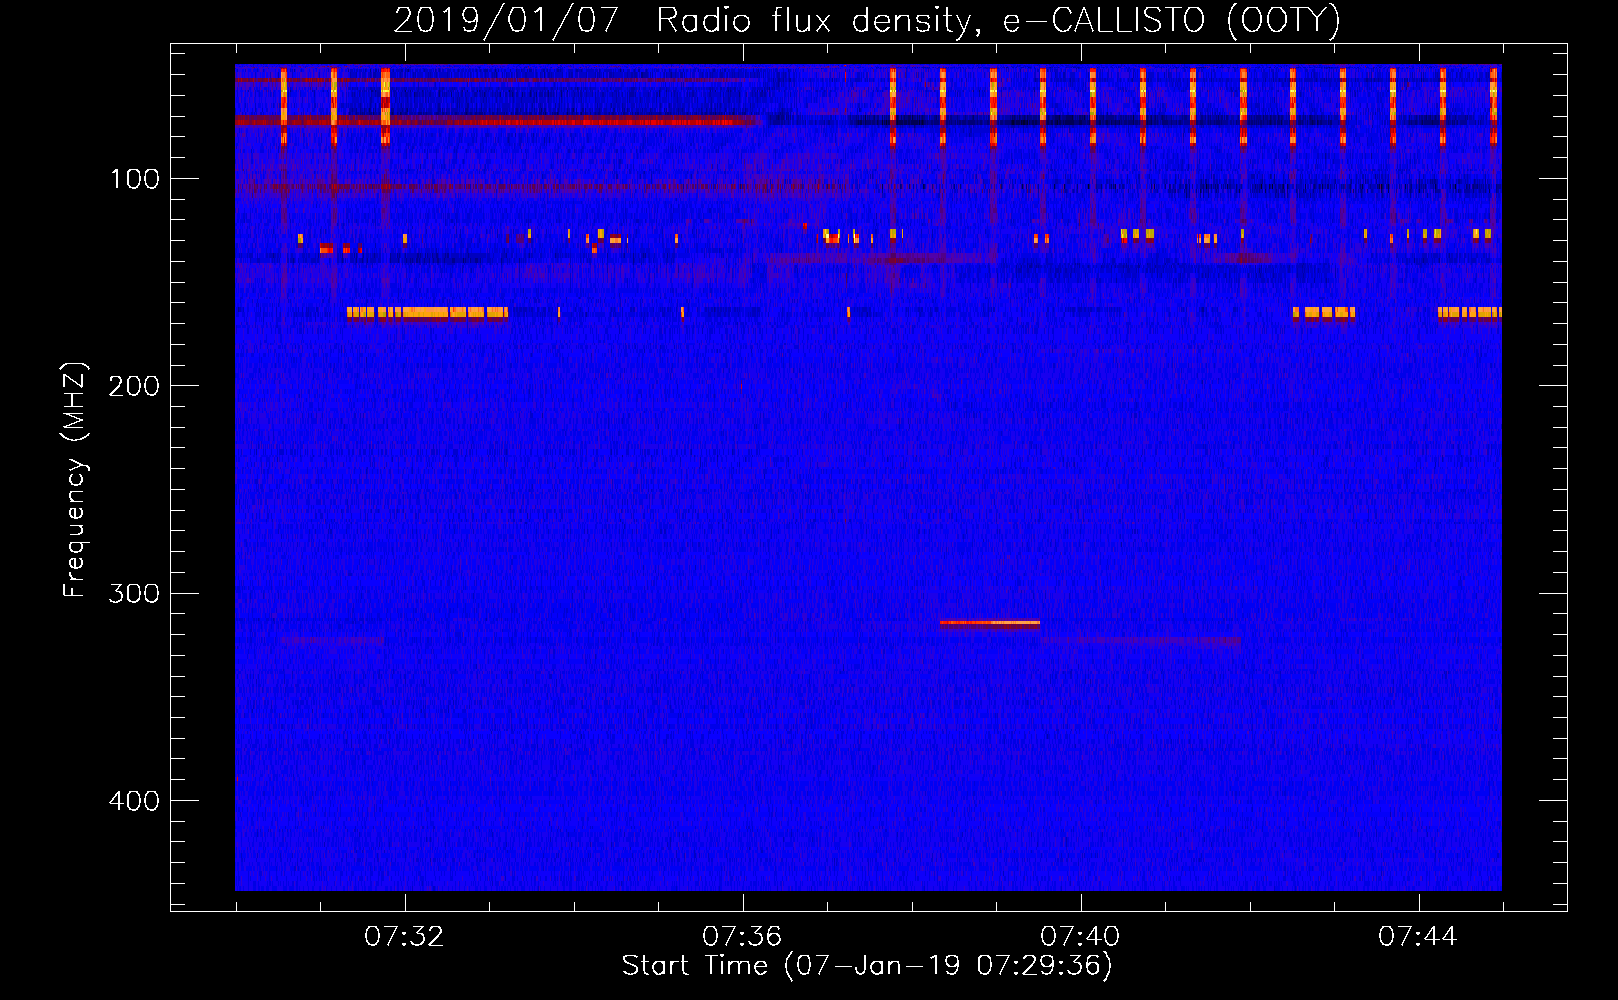Click the 07:44 time tick label

pos(1418,937)
